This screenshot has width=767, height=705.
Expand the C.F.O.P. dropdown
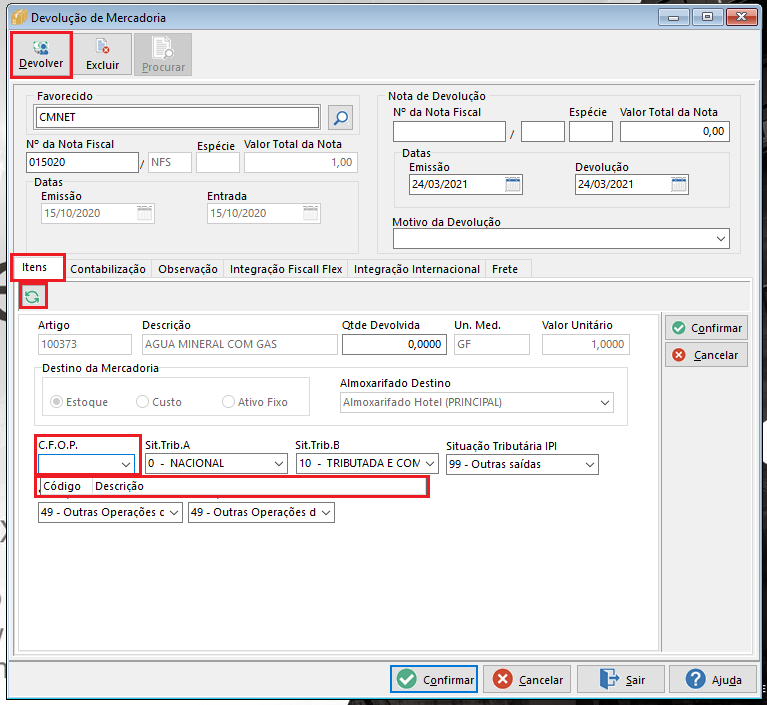coord(126,464)
